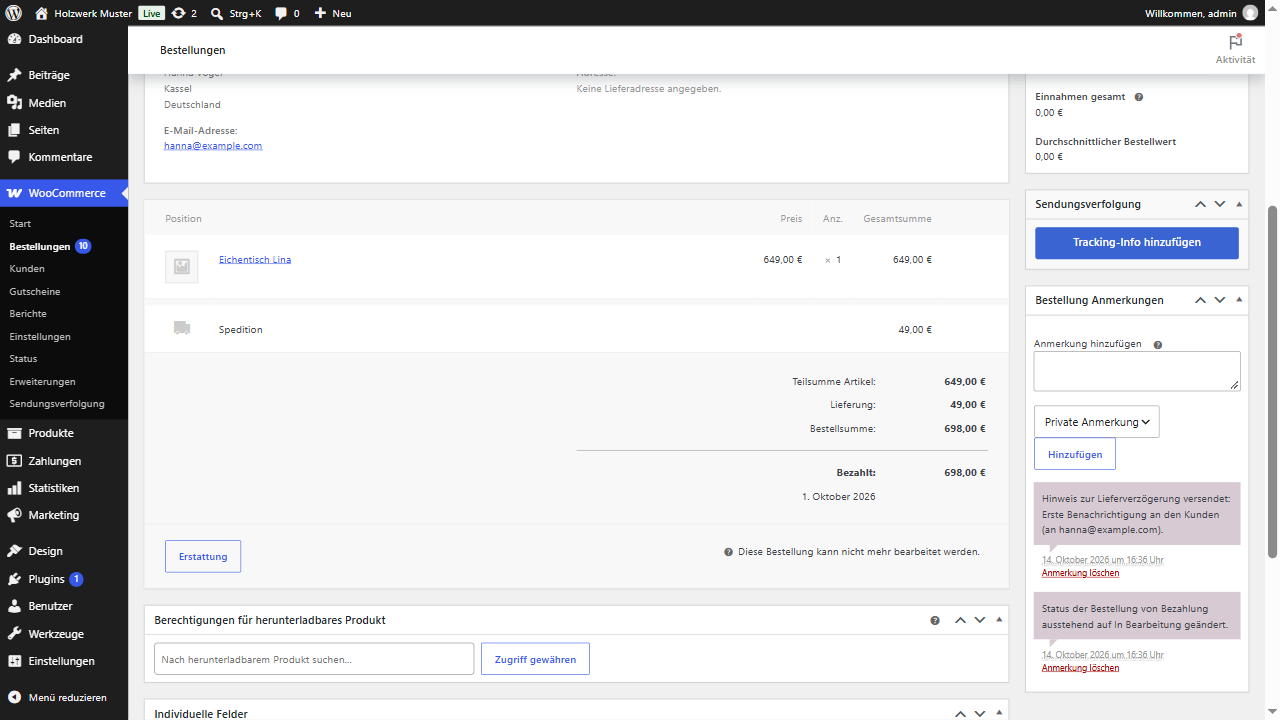Open Beiträge in the sidebar
The image size is (1280, 720).
64,75
